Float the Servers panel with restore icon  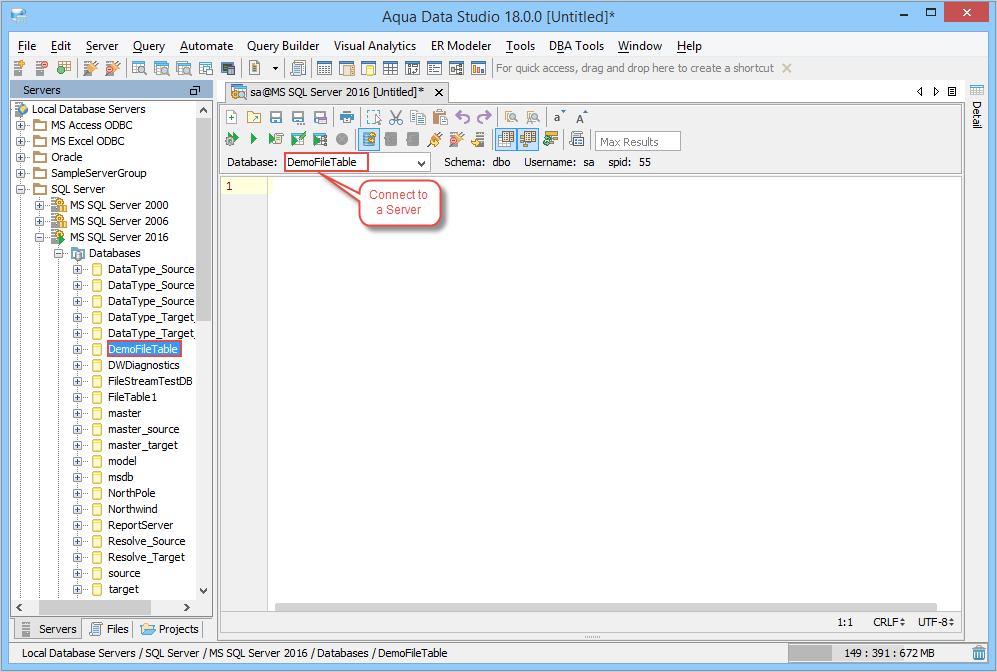195,91
